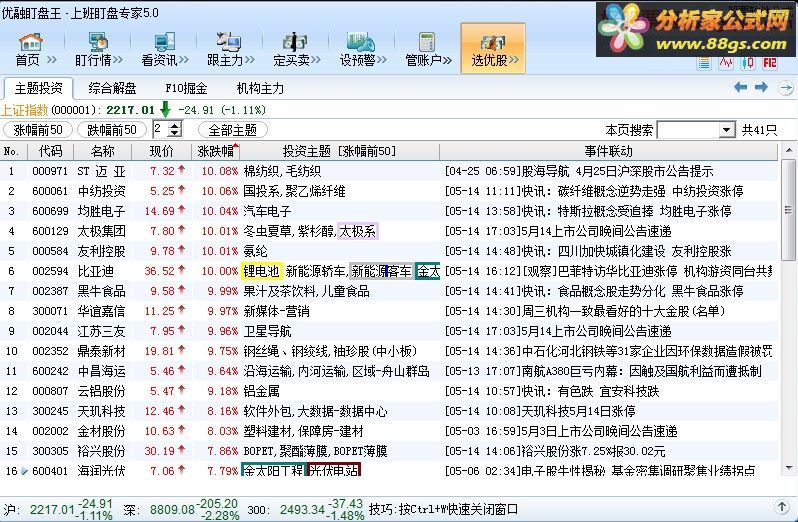Open the 上证指数 index link

(24, 110)
